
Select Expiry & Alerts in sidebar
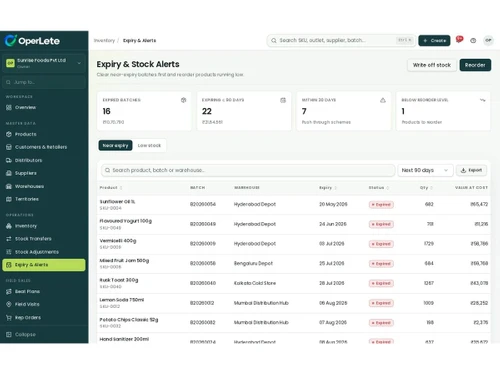point(44,265)
